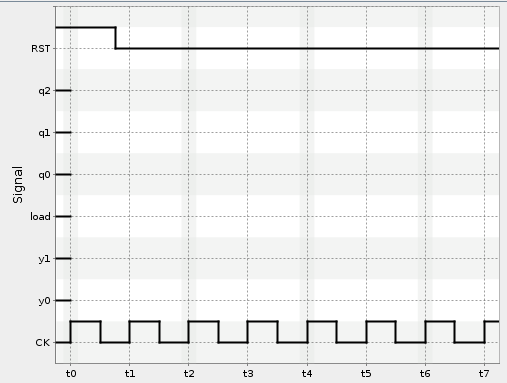The image size is (507, 383).
Task: Click the CK rising edge at t4
Action: coord(307,332)
